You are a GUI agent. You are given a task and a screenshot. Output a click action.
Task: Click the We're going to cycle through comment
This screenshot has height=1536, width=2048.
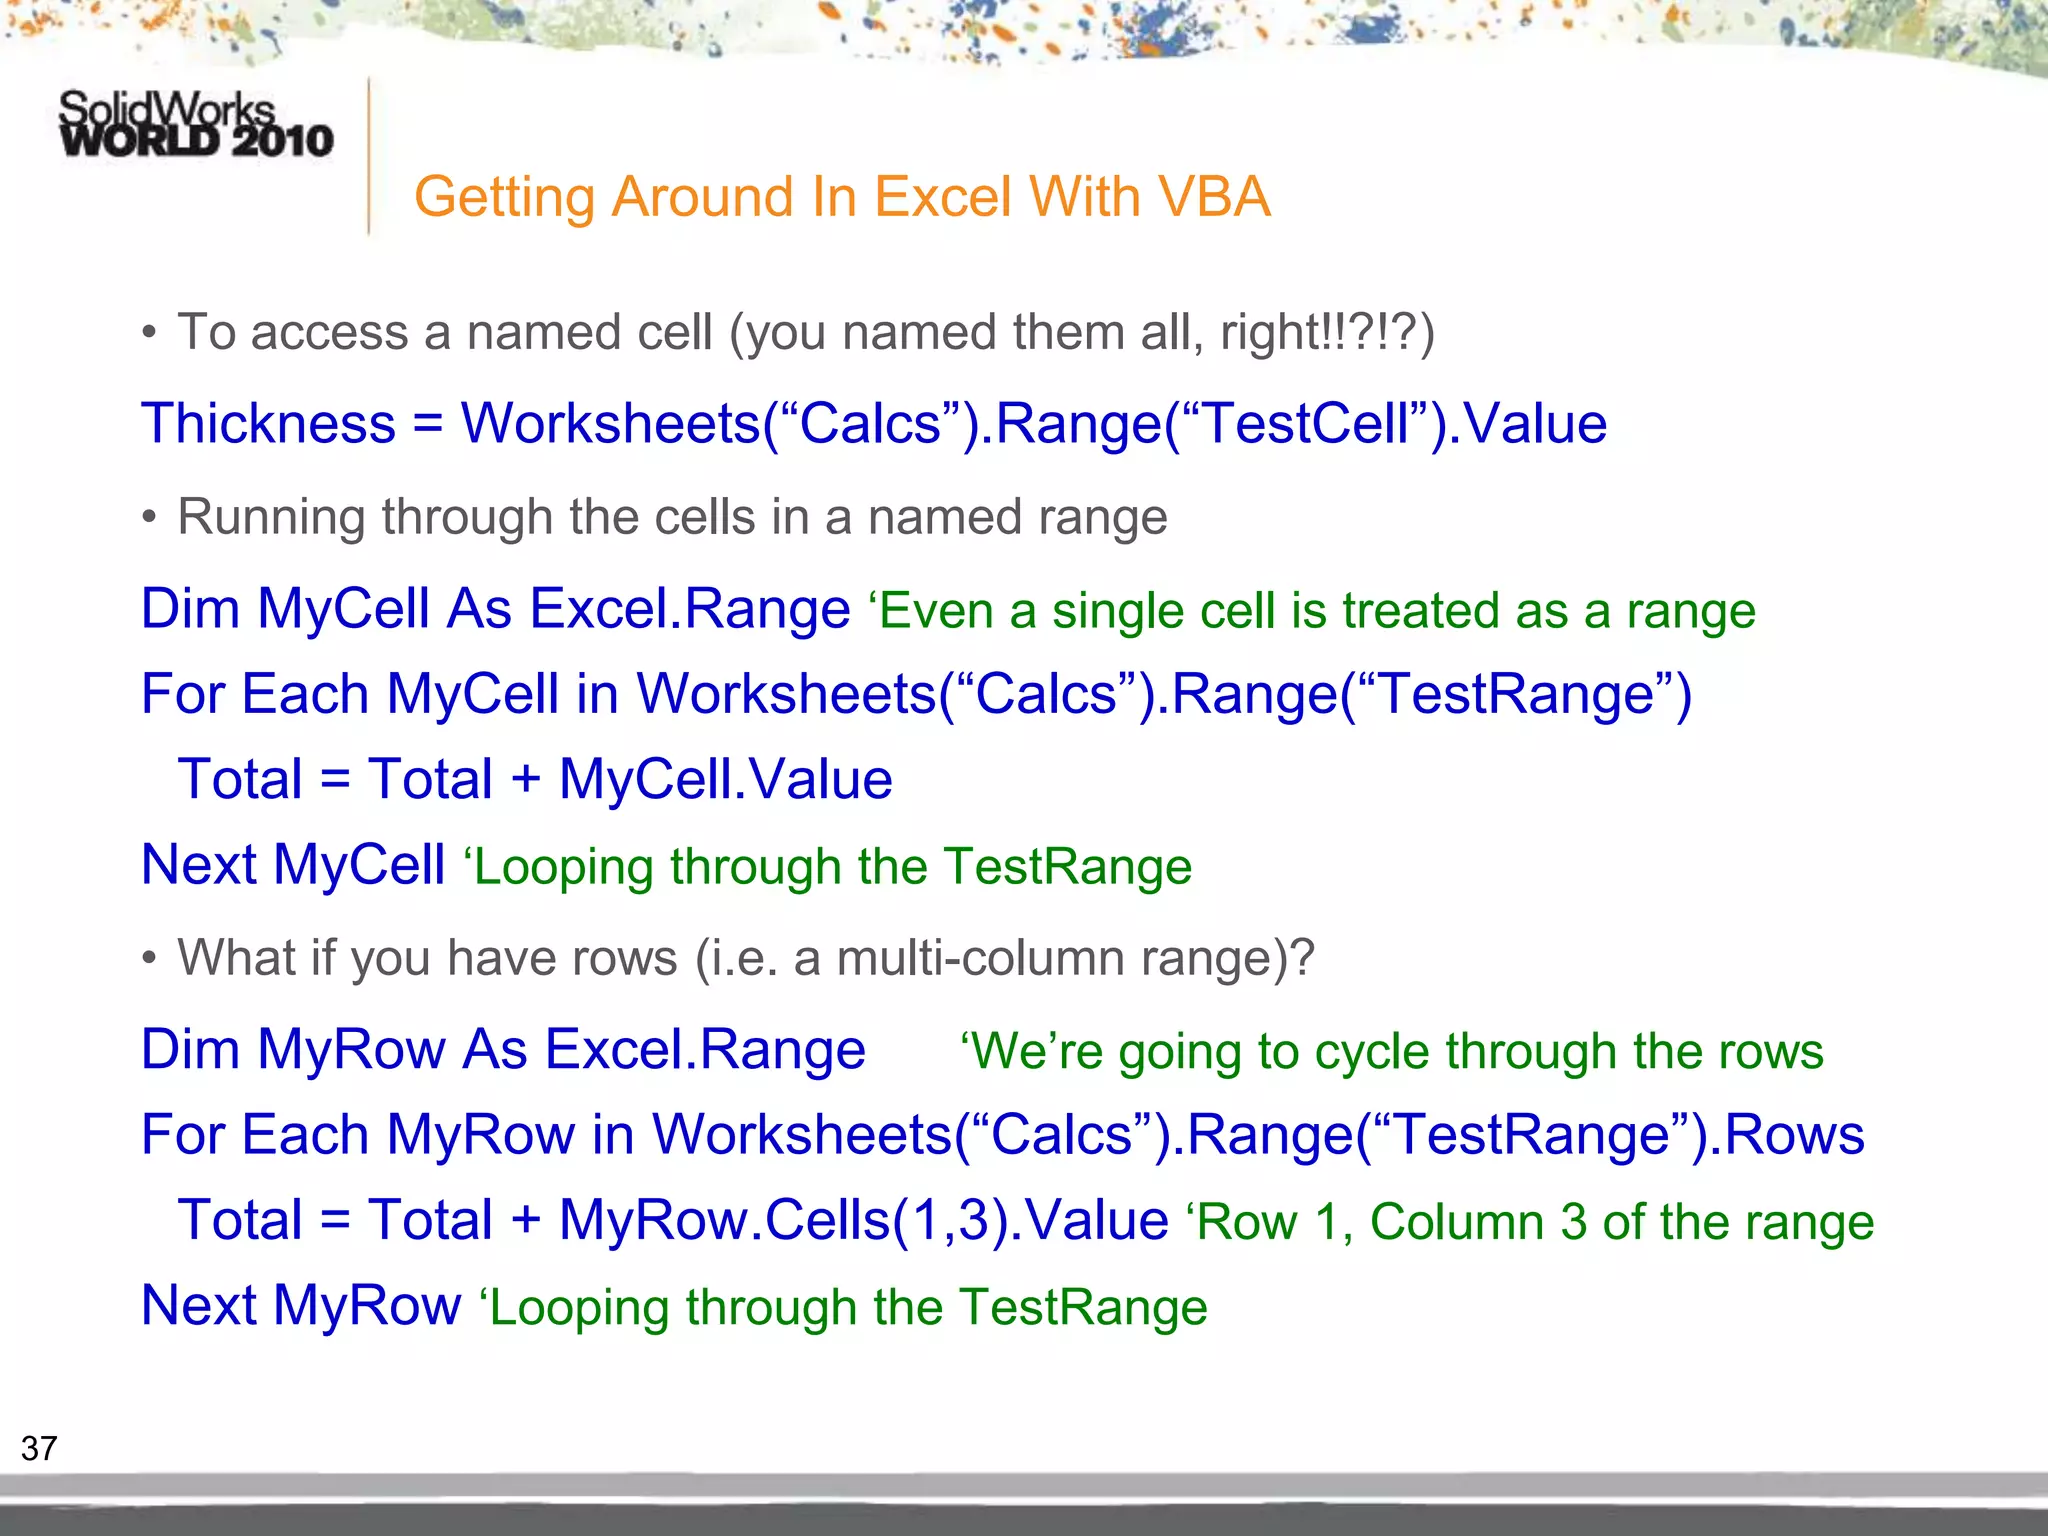(1391, 1051)
